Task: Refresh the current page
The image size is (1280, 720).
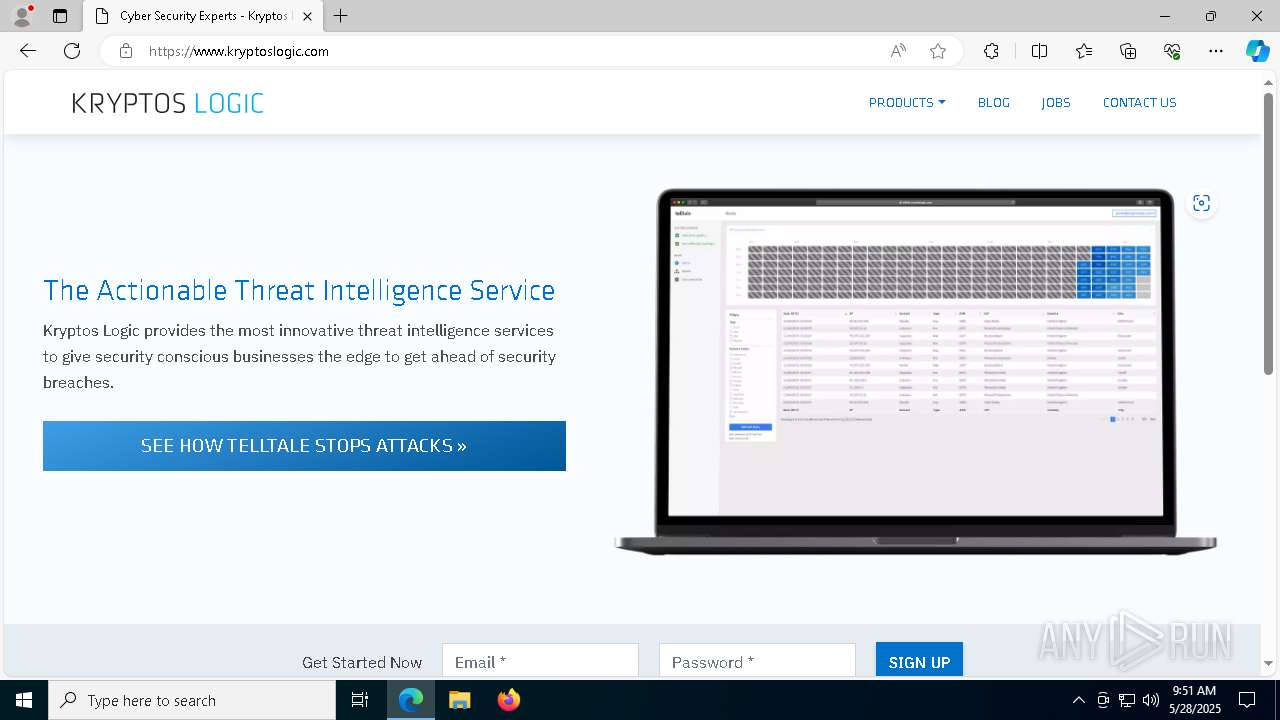Action: click(x=72, y=51)
